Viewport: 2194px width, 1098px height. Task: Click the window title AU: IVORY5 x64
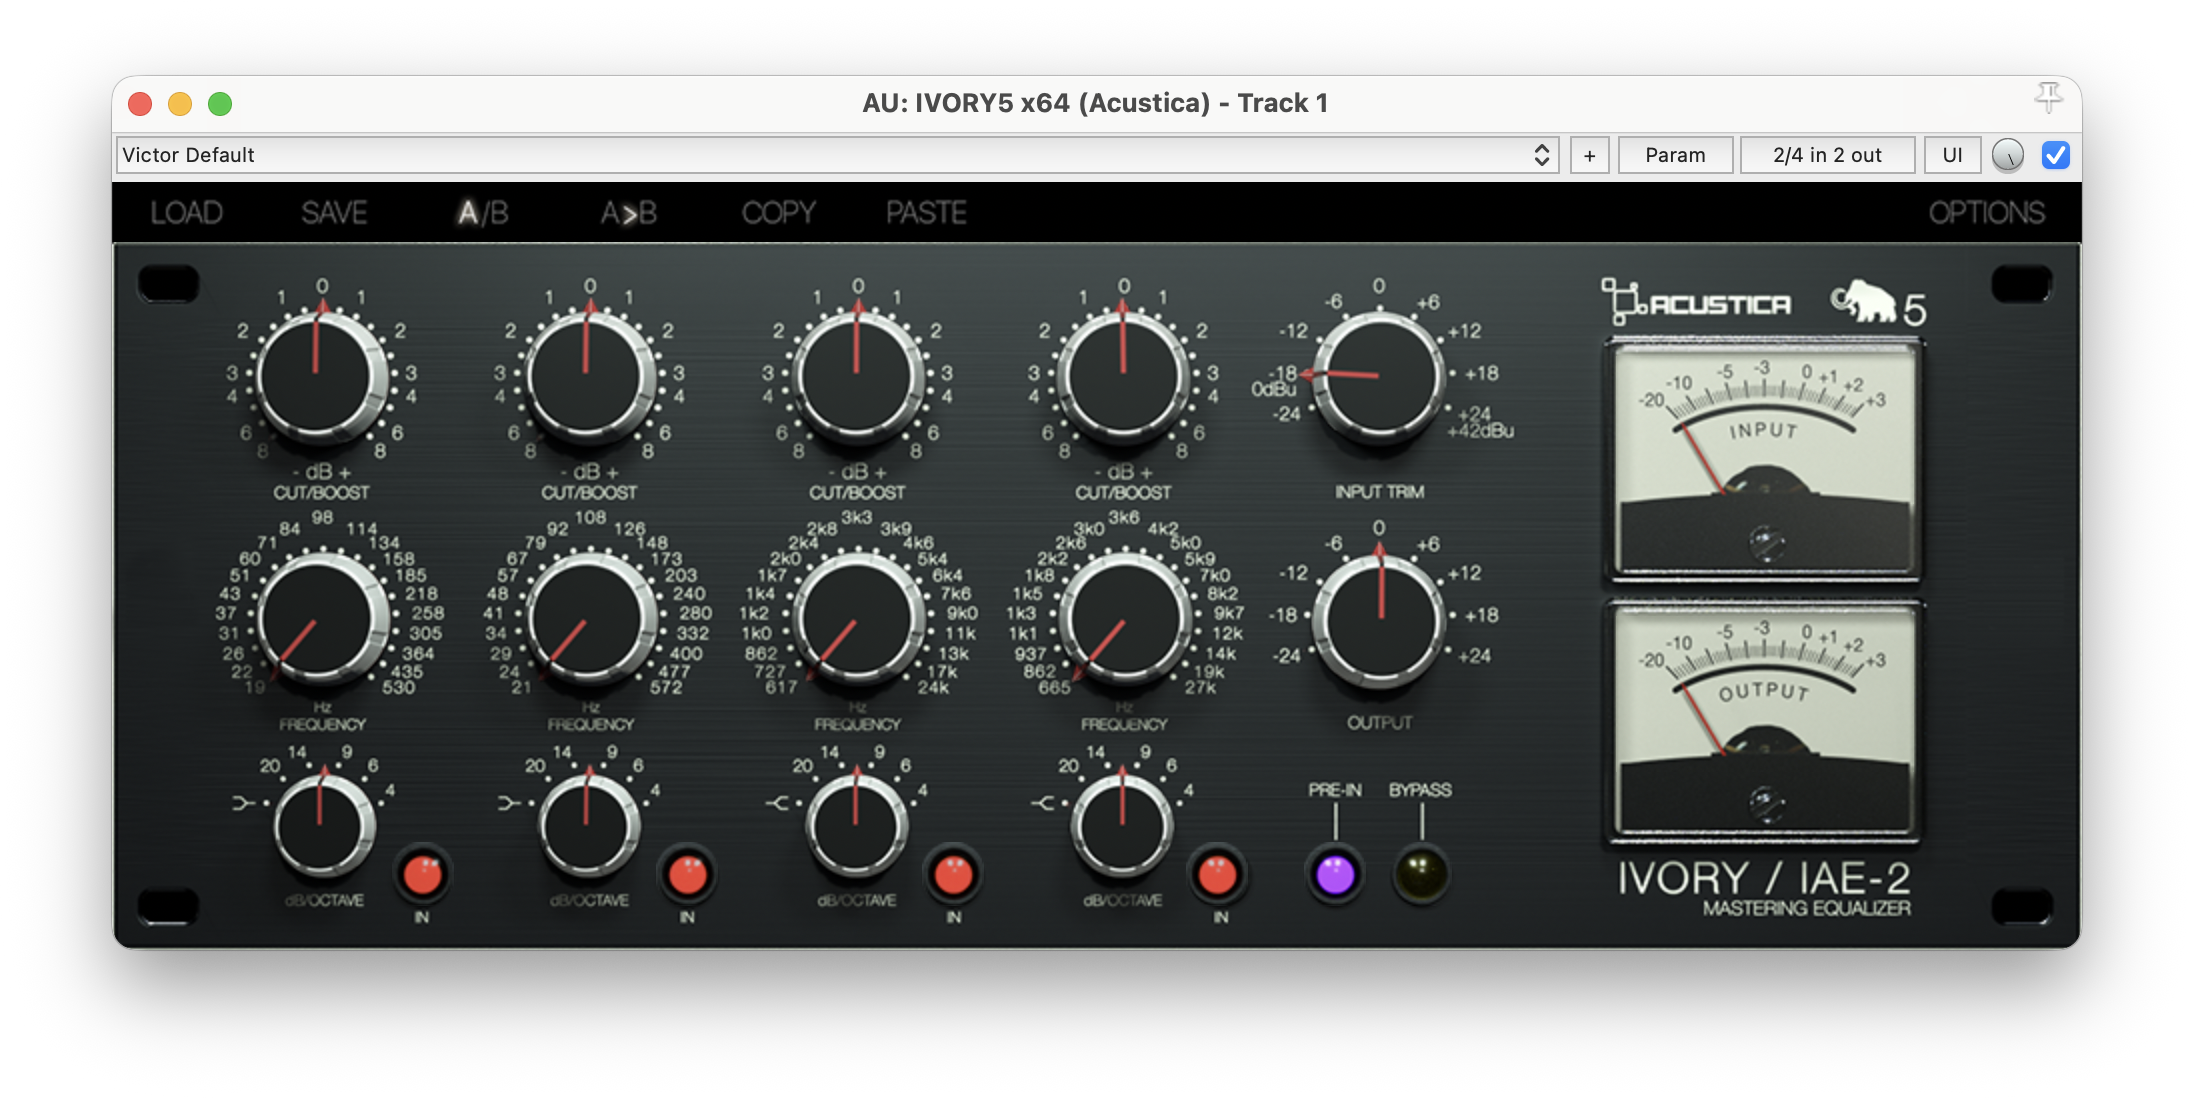[1095, 103]
